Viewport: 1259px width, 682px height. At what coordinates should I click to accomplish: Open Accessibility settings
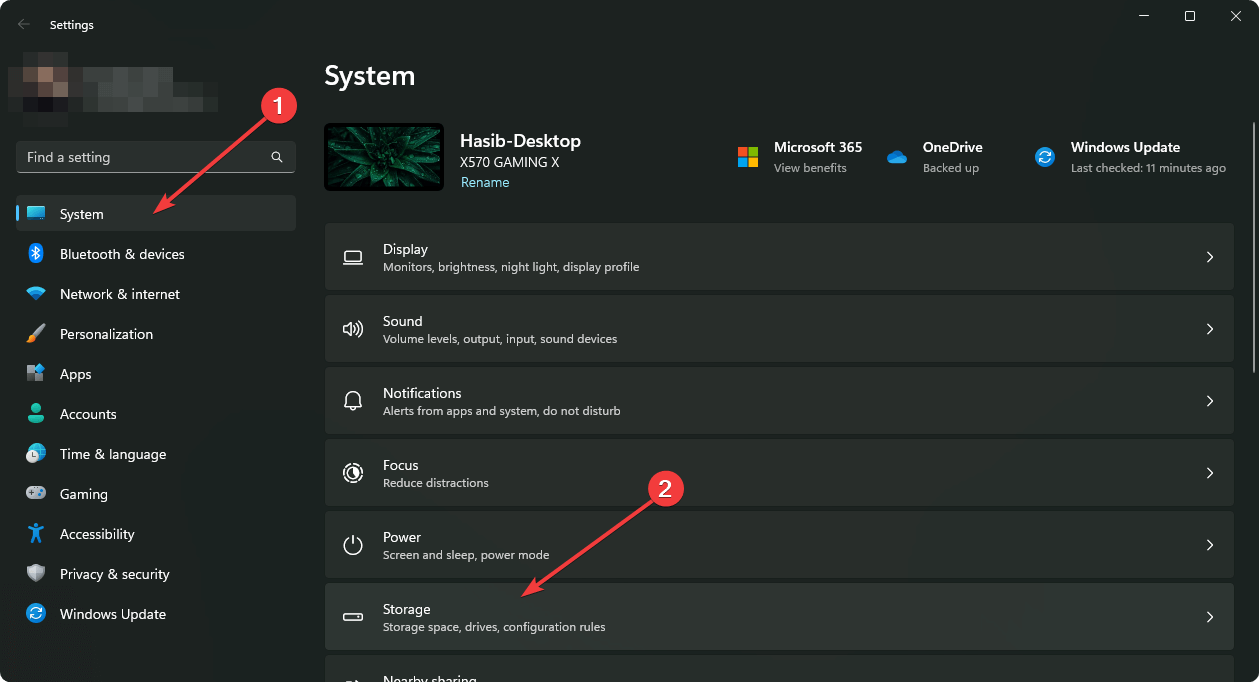pyautogui.click(x=156, y=533)
